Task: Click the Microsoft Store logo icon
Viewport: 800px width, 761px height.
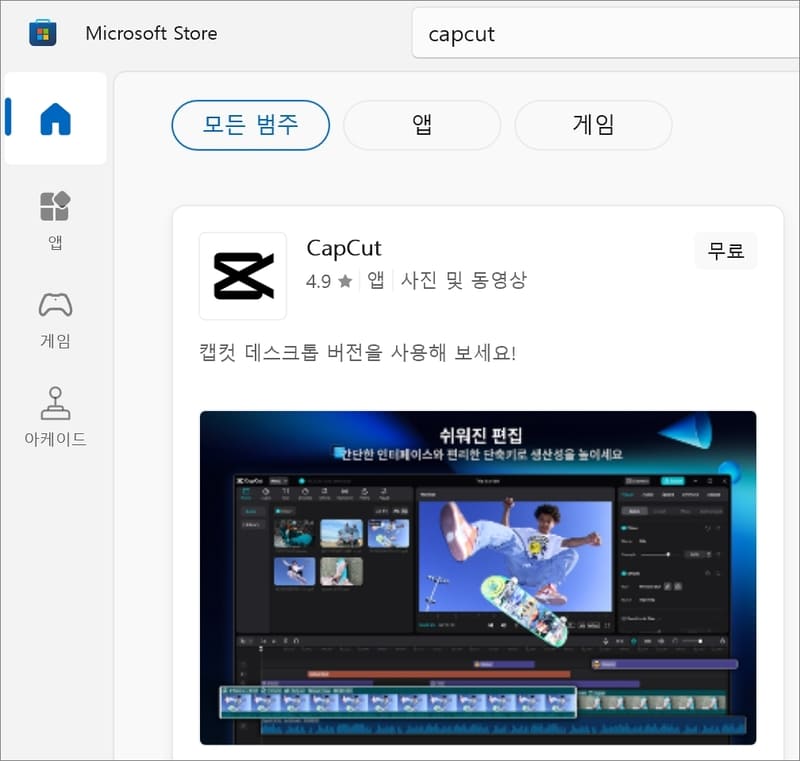Action: [43, 33]
